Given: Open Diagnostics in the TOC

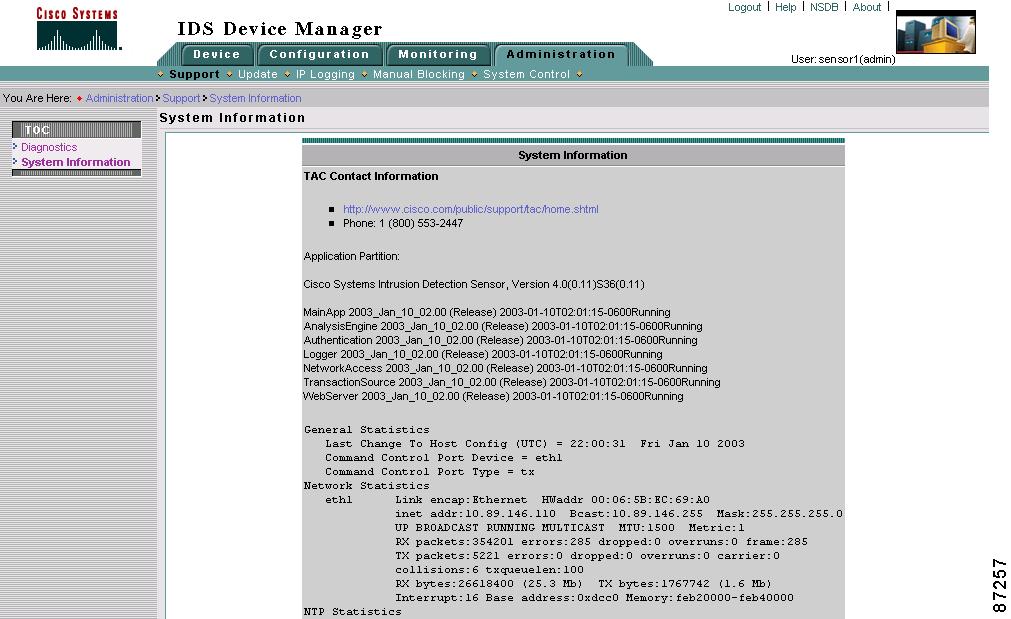Looking at the screenshot, I should (49, 147).
